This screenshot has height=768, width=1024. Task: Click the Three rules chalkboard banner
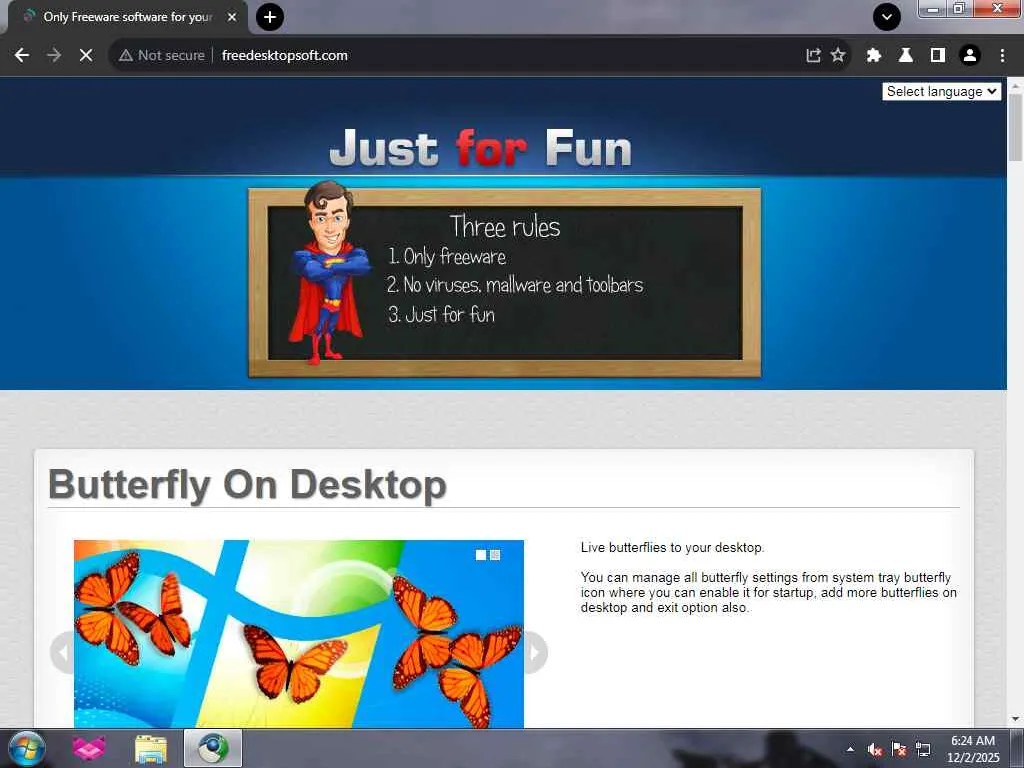click(504, 283)
